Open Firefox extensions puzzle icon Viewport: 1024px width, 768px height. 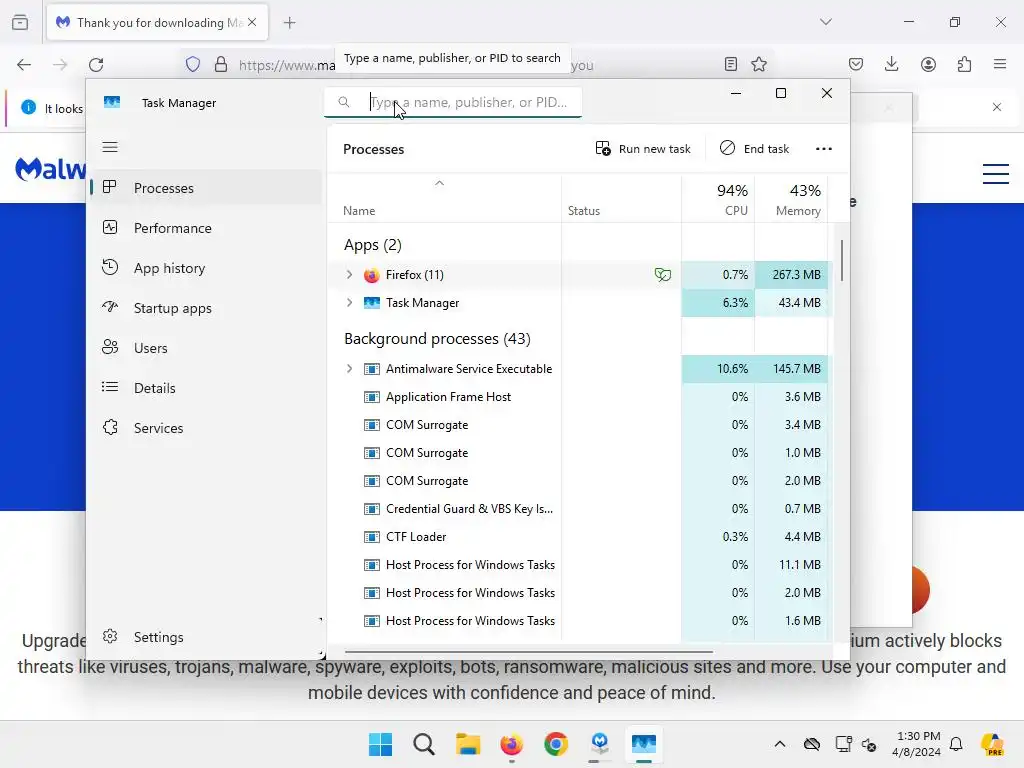coord(964,64)
